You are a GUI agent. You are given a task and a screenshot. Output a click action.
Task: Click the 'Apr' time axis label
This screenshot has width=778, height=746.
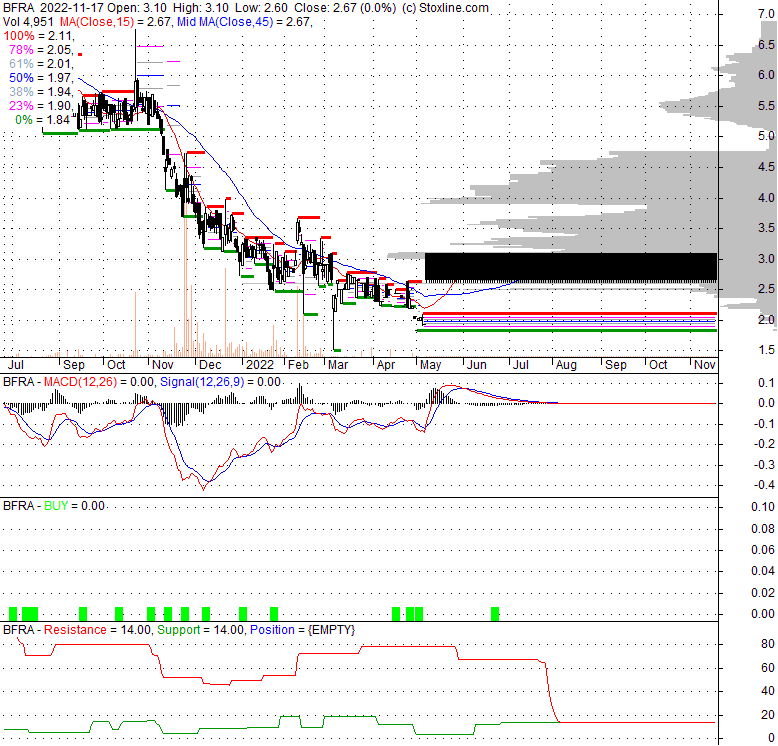386,365
